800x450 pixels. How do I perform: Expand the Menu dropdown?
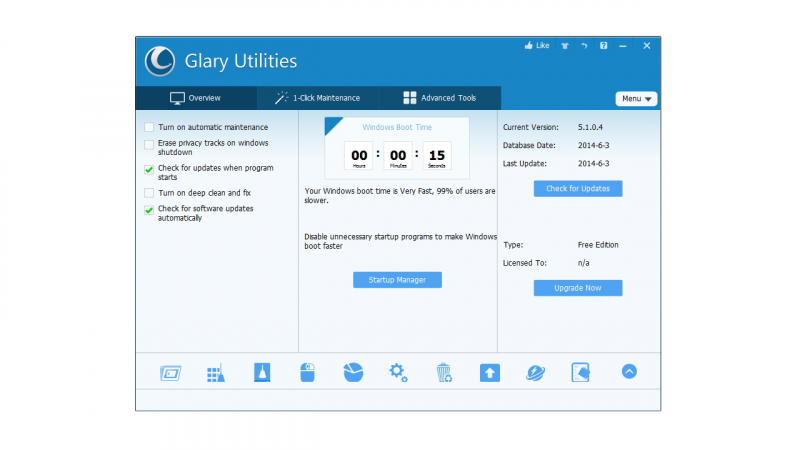pos(636,99)
